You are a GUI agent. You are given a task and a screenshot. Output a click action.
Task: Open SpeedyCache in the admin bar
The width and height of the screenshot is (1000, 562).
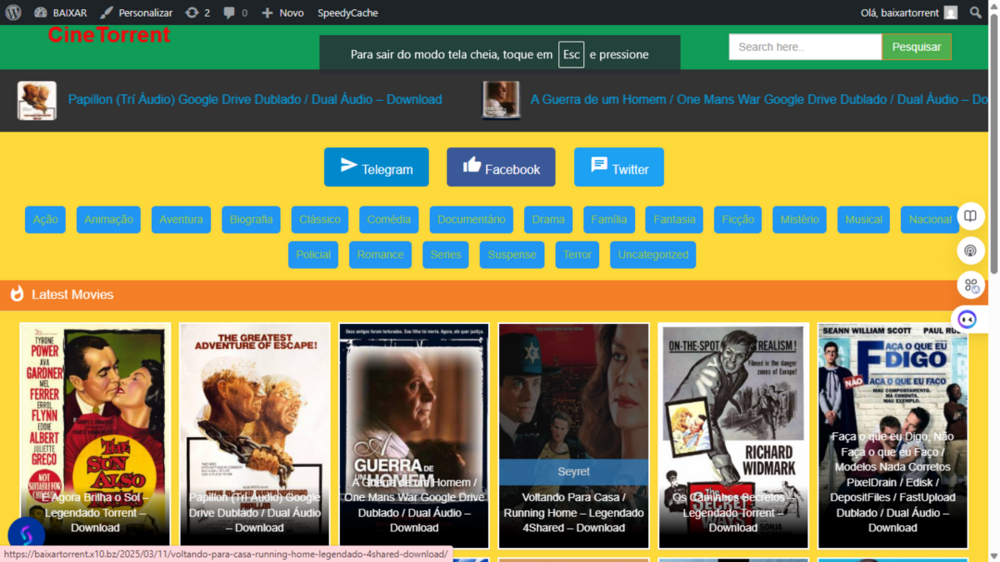(x=348, y=13)
